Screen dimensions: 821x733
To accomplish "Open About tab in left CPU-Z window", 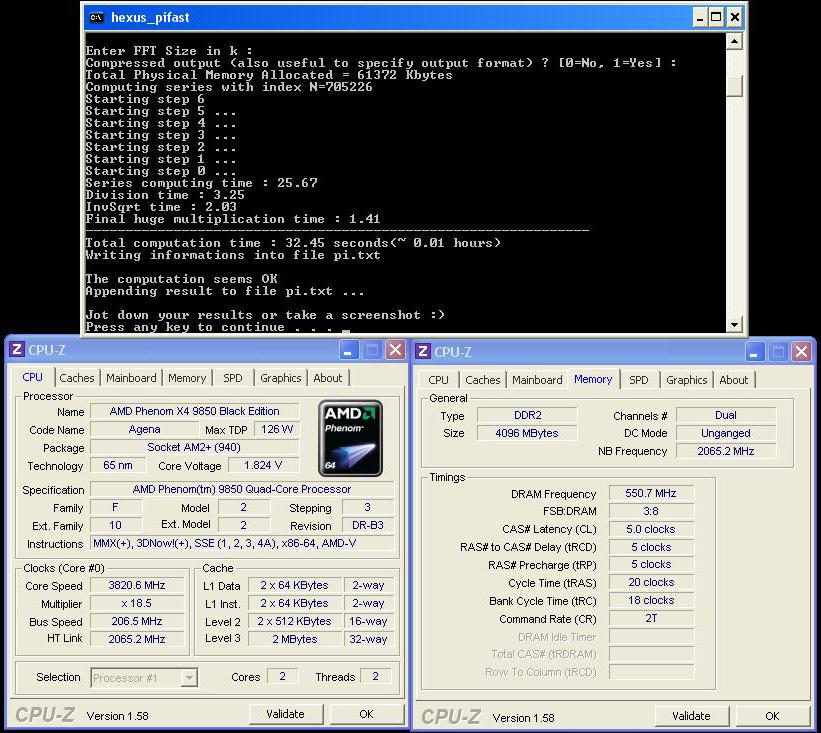I will pyautogui.click(x=328, y=378).
